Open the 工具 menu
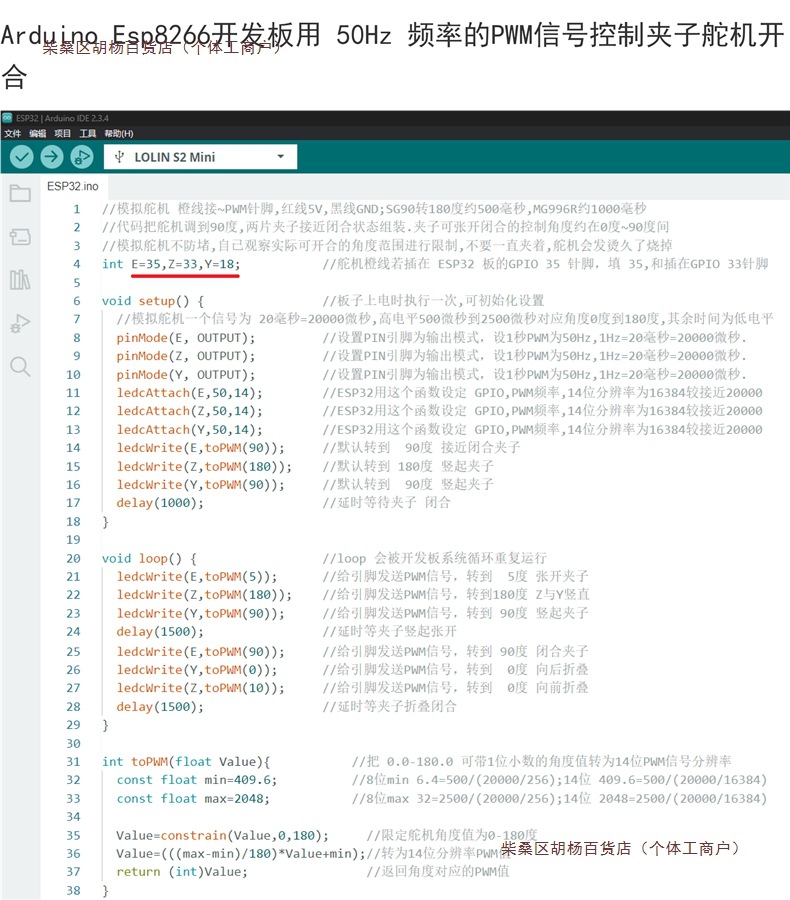Screen dimensions: 790x900 (88, 134)
